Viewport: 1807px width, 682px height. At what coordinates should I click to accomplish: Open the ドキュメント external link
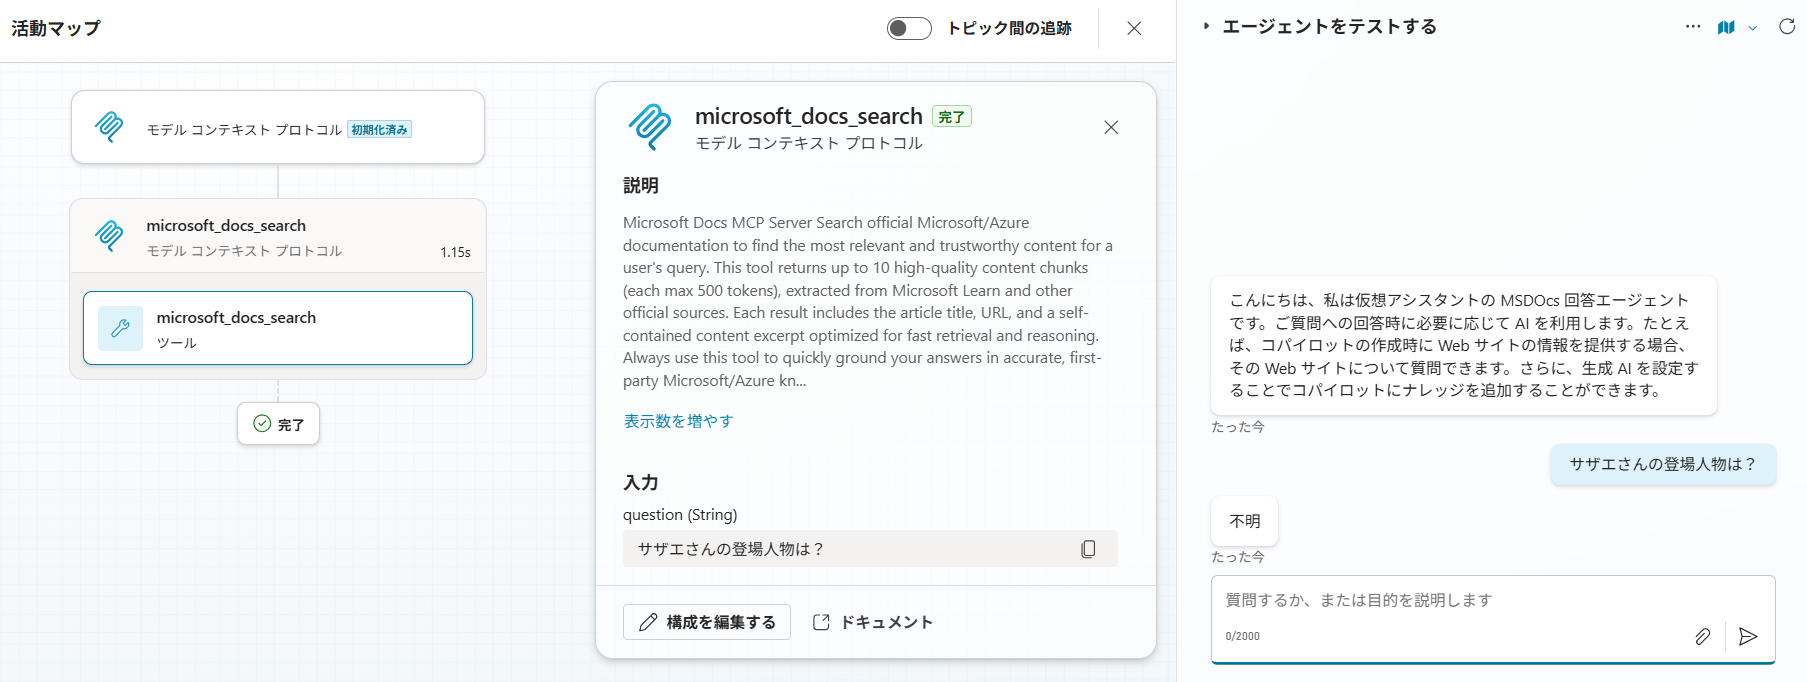(x=873, y=622)
